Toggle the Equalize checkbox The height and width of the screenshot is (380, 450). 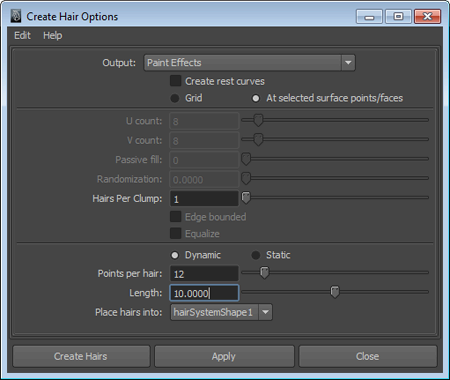(x=176, y=233)
